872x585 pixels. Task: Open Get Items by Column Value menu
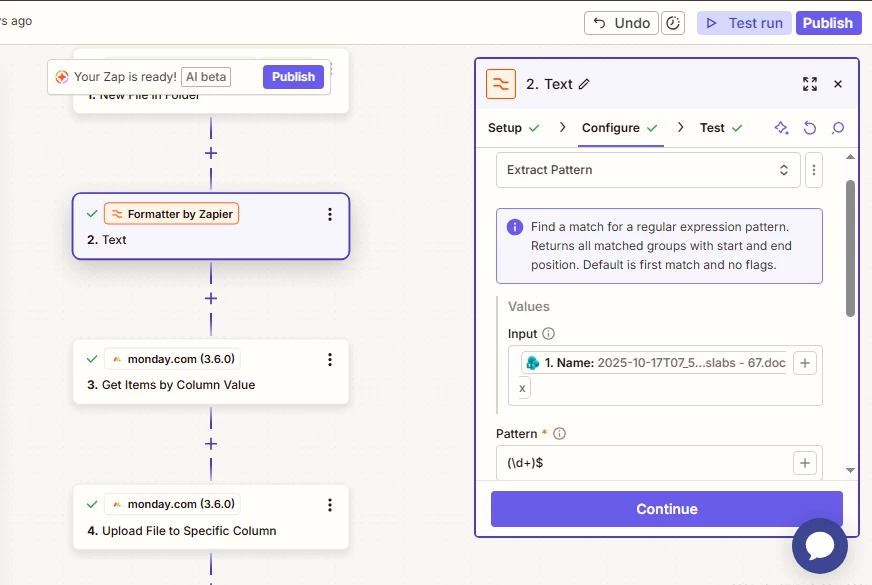click(x=330, y=360)
